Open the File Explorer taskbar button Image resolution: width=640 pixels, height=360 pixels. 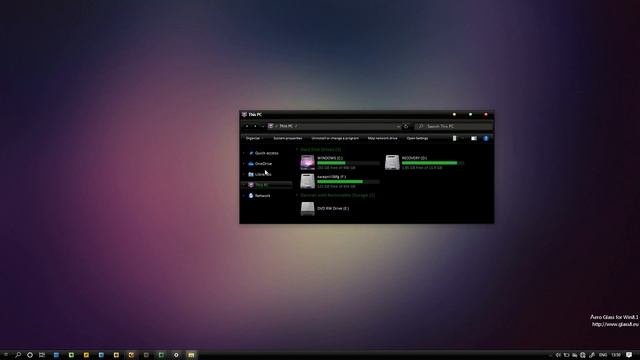pos(191,355)
